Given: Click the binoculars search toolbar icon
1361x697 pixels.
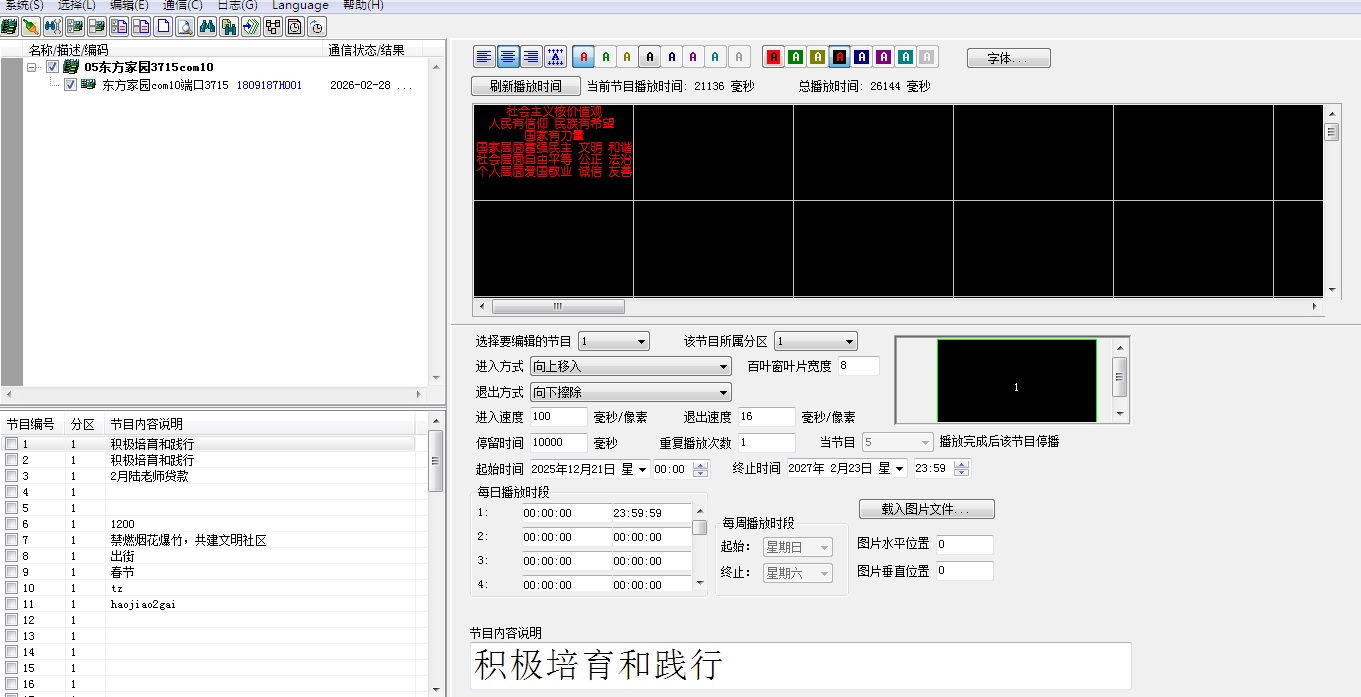Looking at the screenshot, I should pyautogui.click(x=207, y=27).
